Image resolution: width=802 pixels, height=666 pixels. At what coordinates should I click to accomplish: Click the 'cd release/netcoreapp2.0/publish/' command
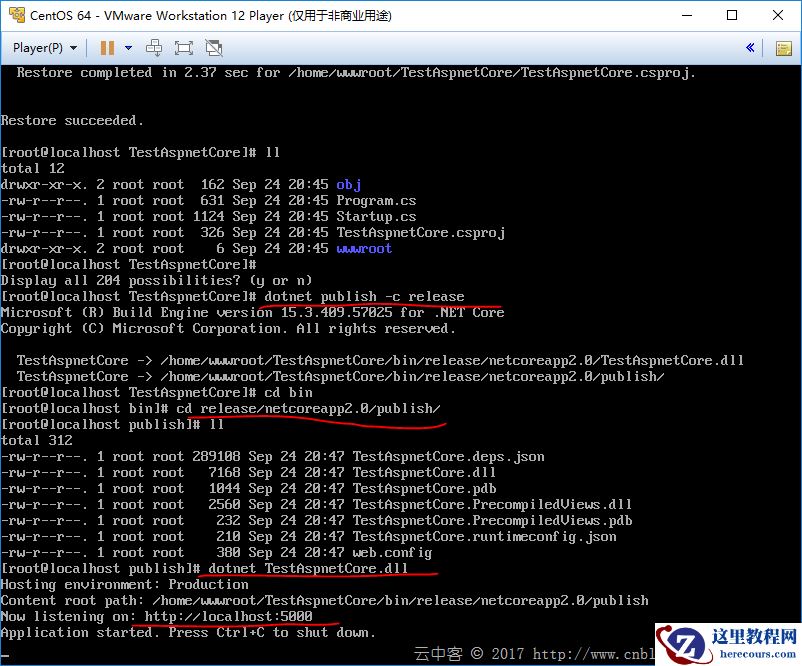tap(308, 408)
